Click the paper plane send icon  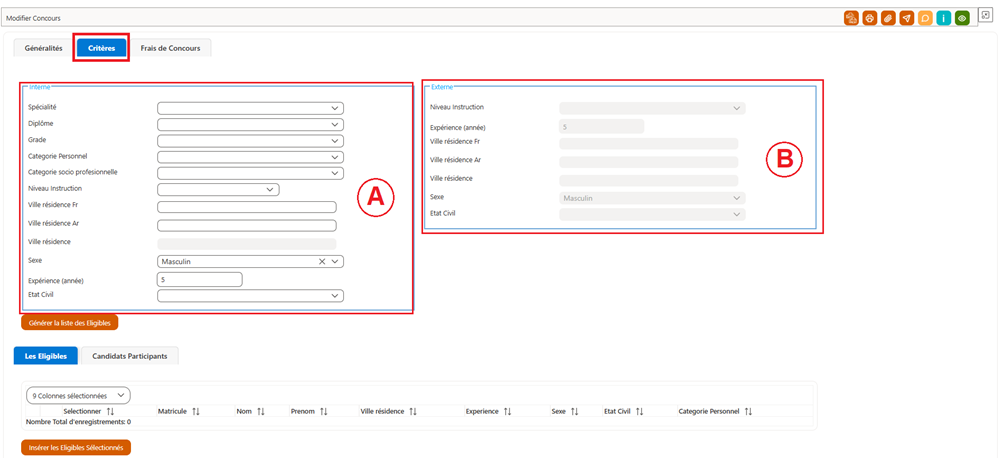[x=906, y=18]
